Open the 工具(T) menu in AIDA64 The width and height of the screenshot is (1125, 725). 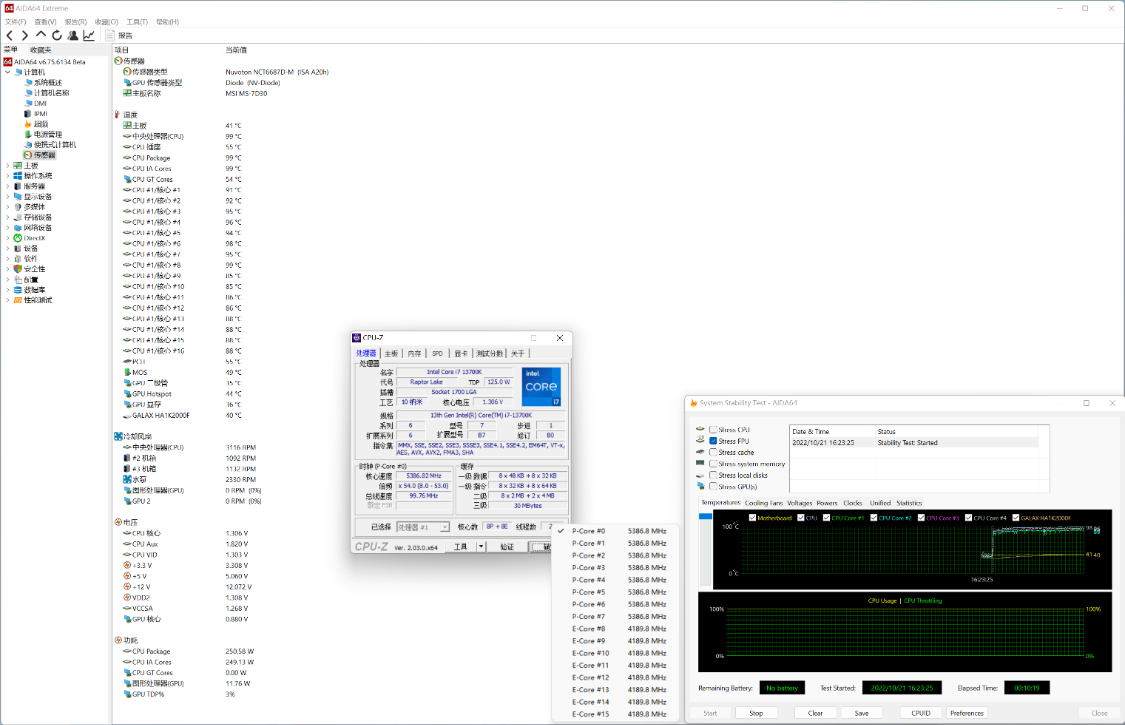(x=137, y=21)
